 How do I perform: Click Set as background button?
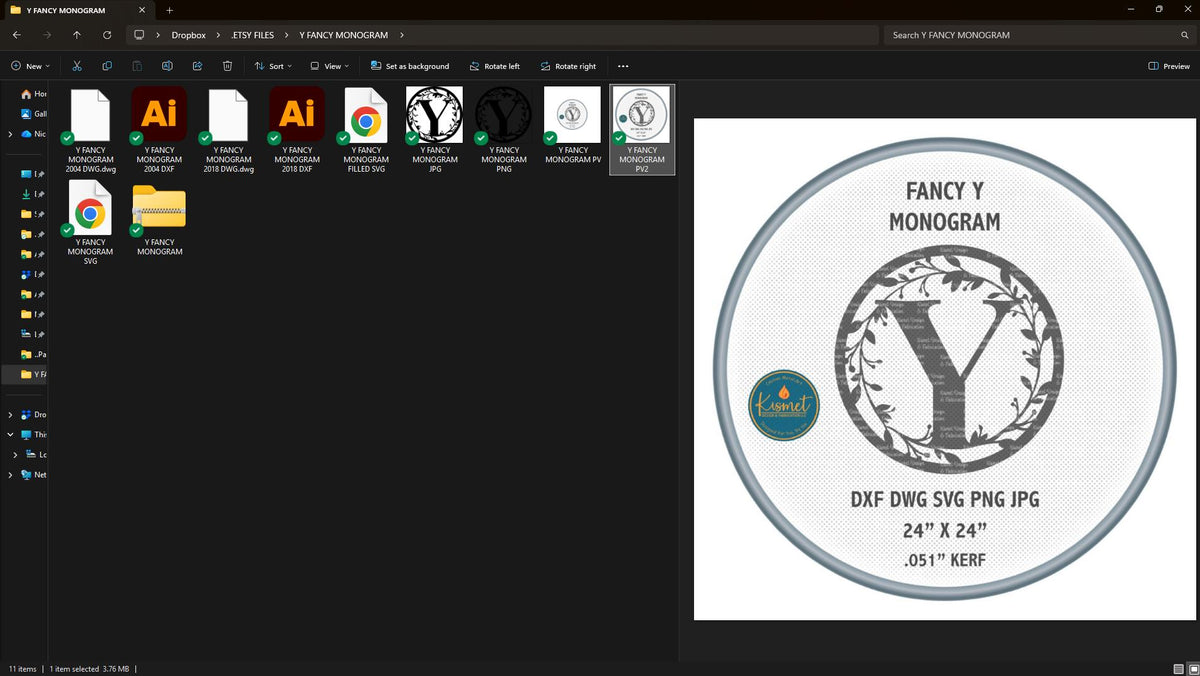410,66
